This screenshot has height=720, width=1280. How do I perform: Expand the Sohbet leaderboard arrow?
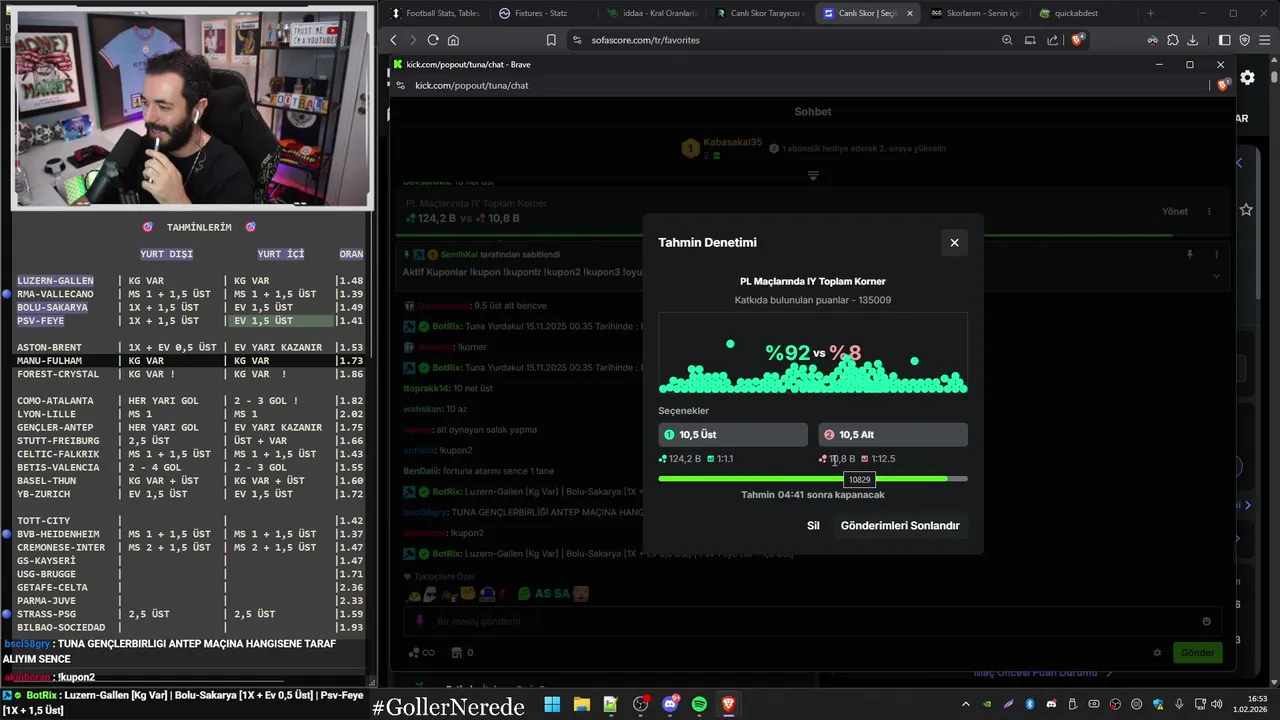coord(813,175)
